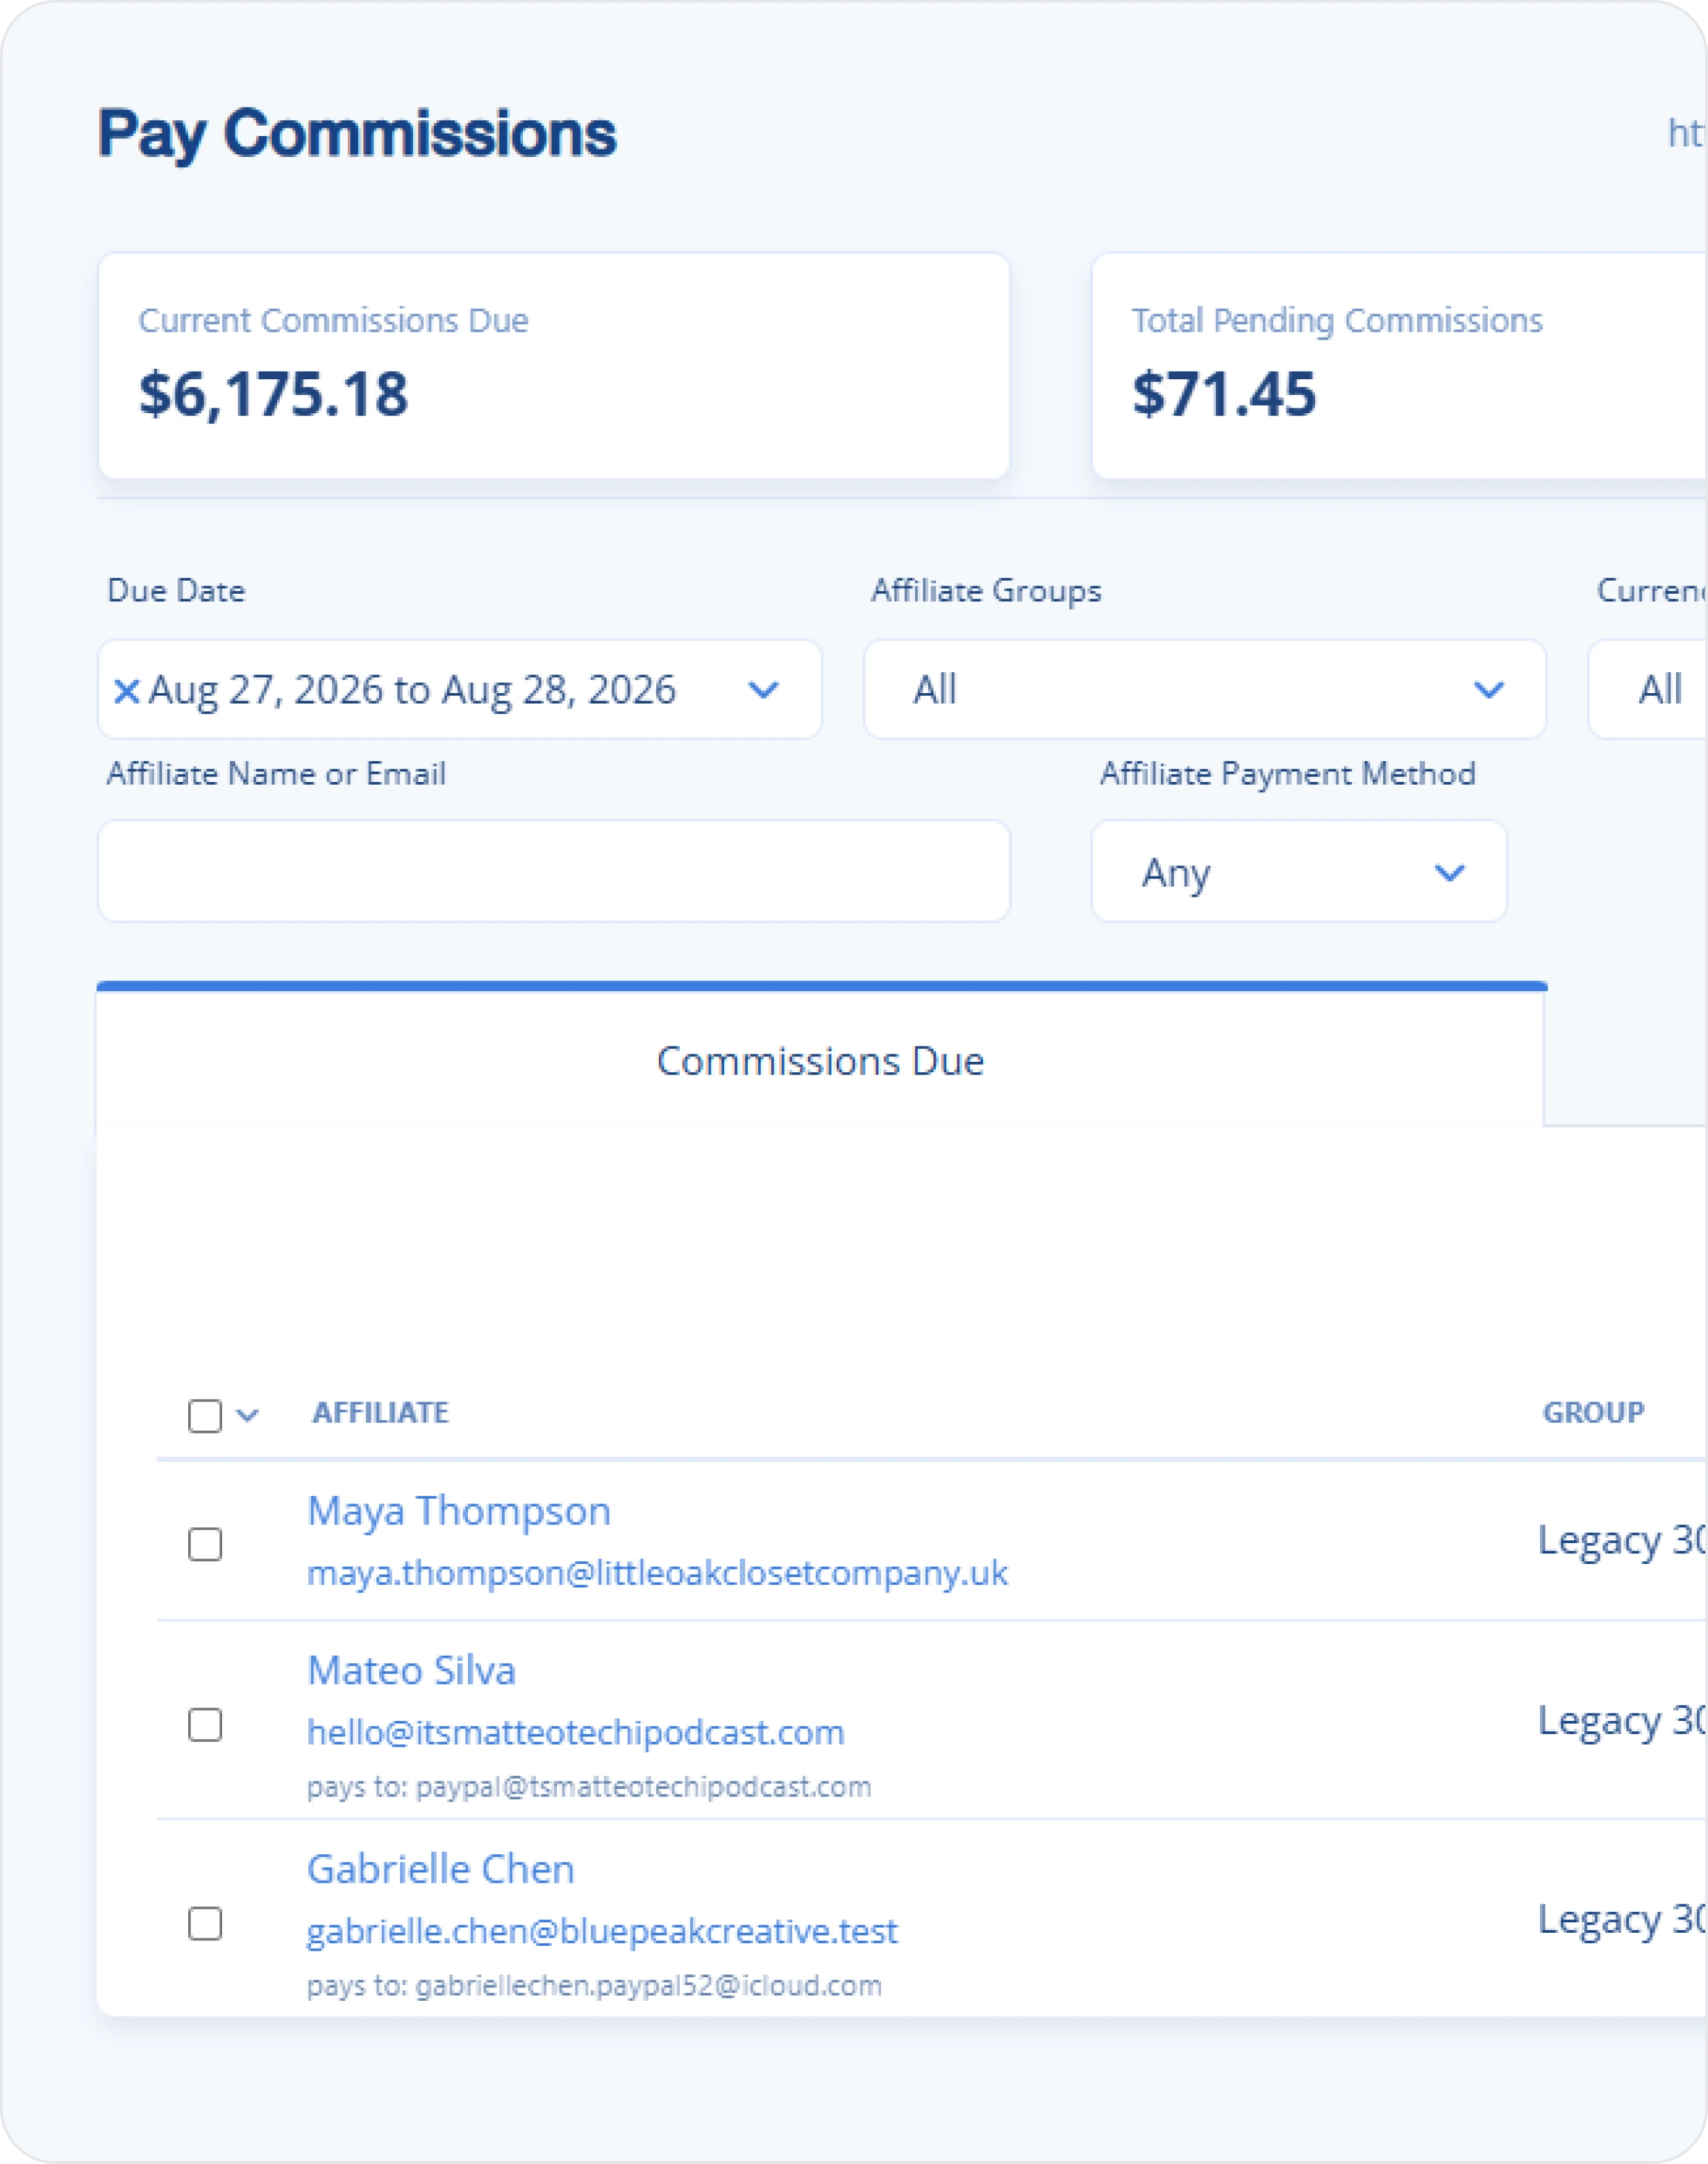Image resolution: width=1708 pixels, height=2164 pixels.
Task: Click the pays to gabriellechen.paypal52@icloud.com text
Action: [594, 1985]
